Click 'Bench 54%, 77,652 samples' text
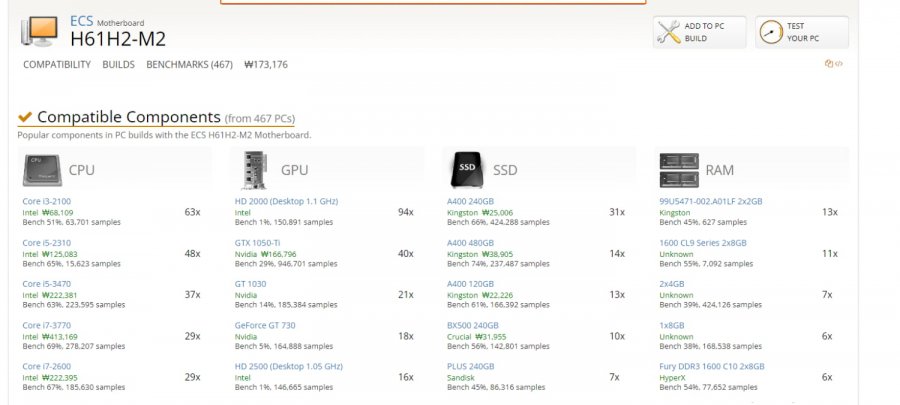Screen dimensions: 900x405 coord(708,388)
